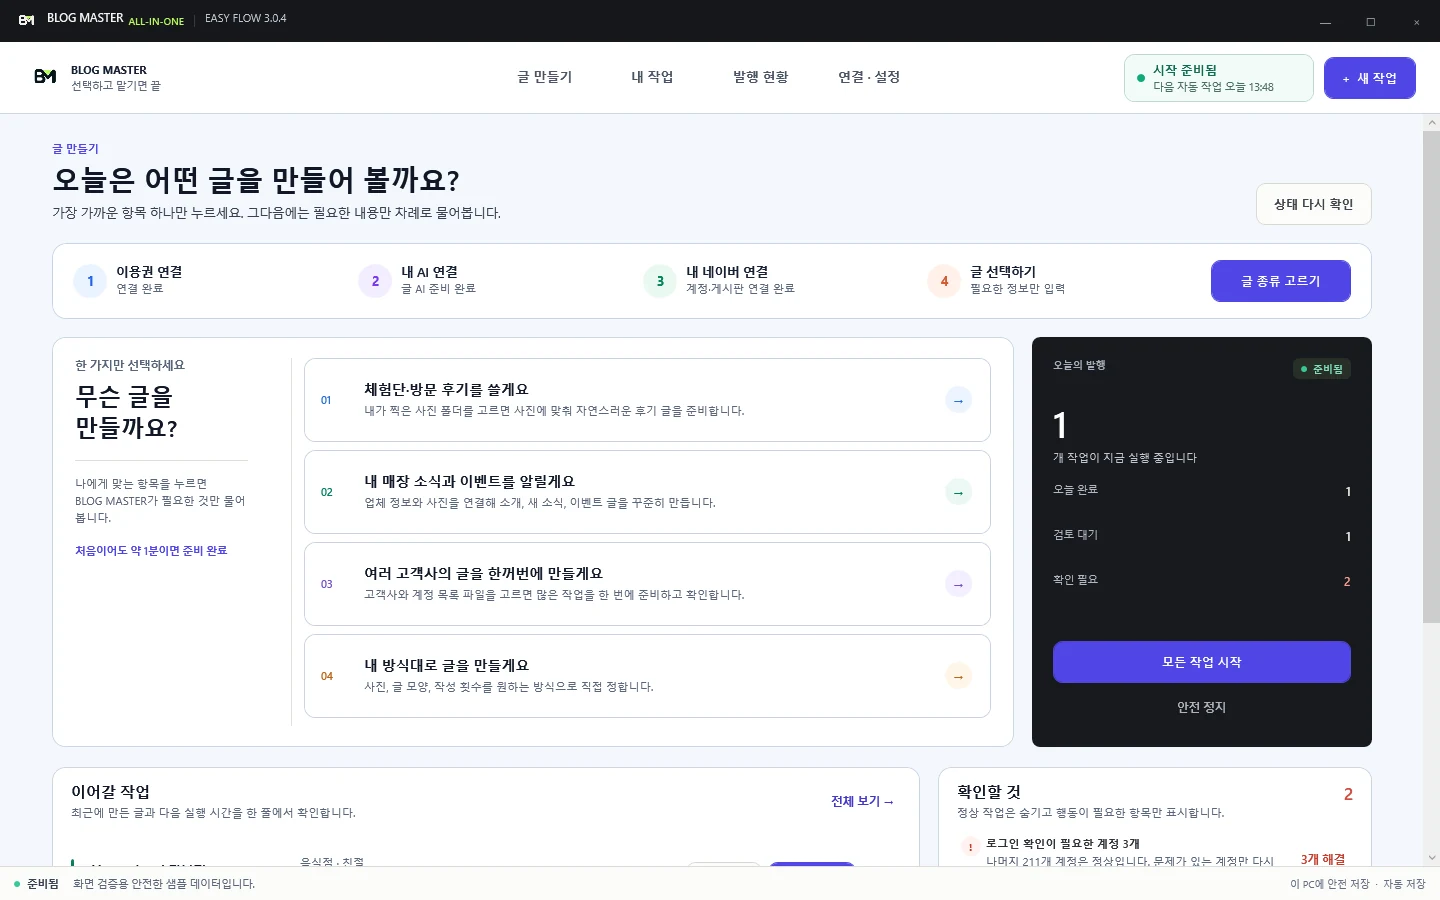Click the 준비됨 indicator in the status bar

tap(36, 884)
